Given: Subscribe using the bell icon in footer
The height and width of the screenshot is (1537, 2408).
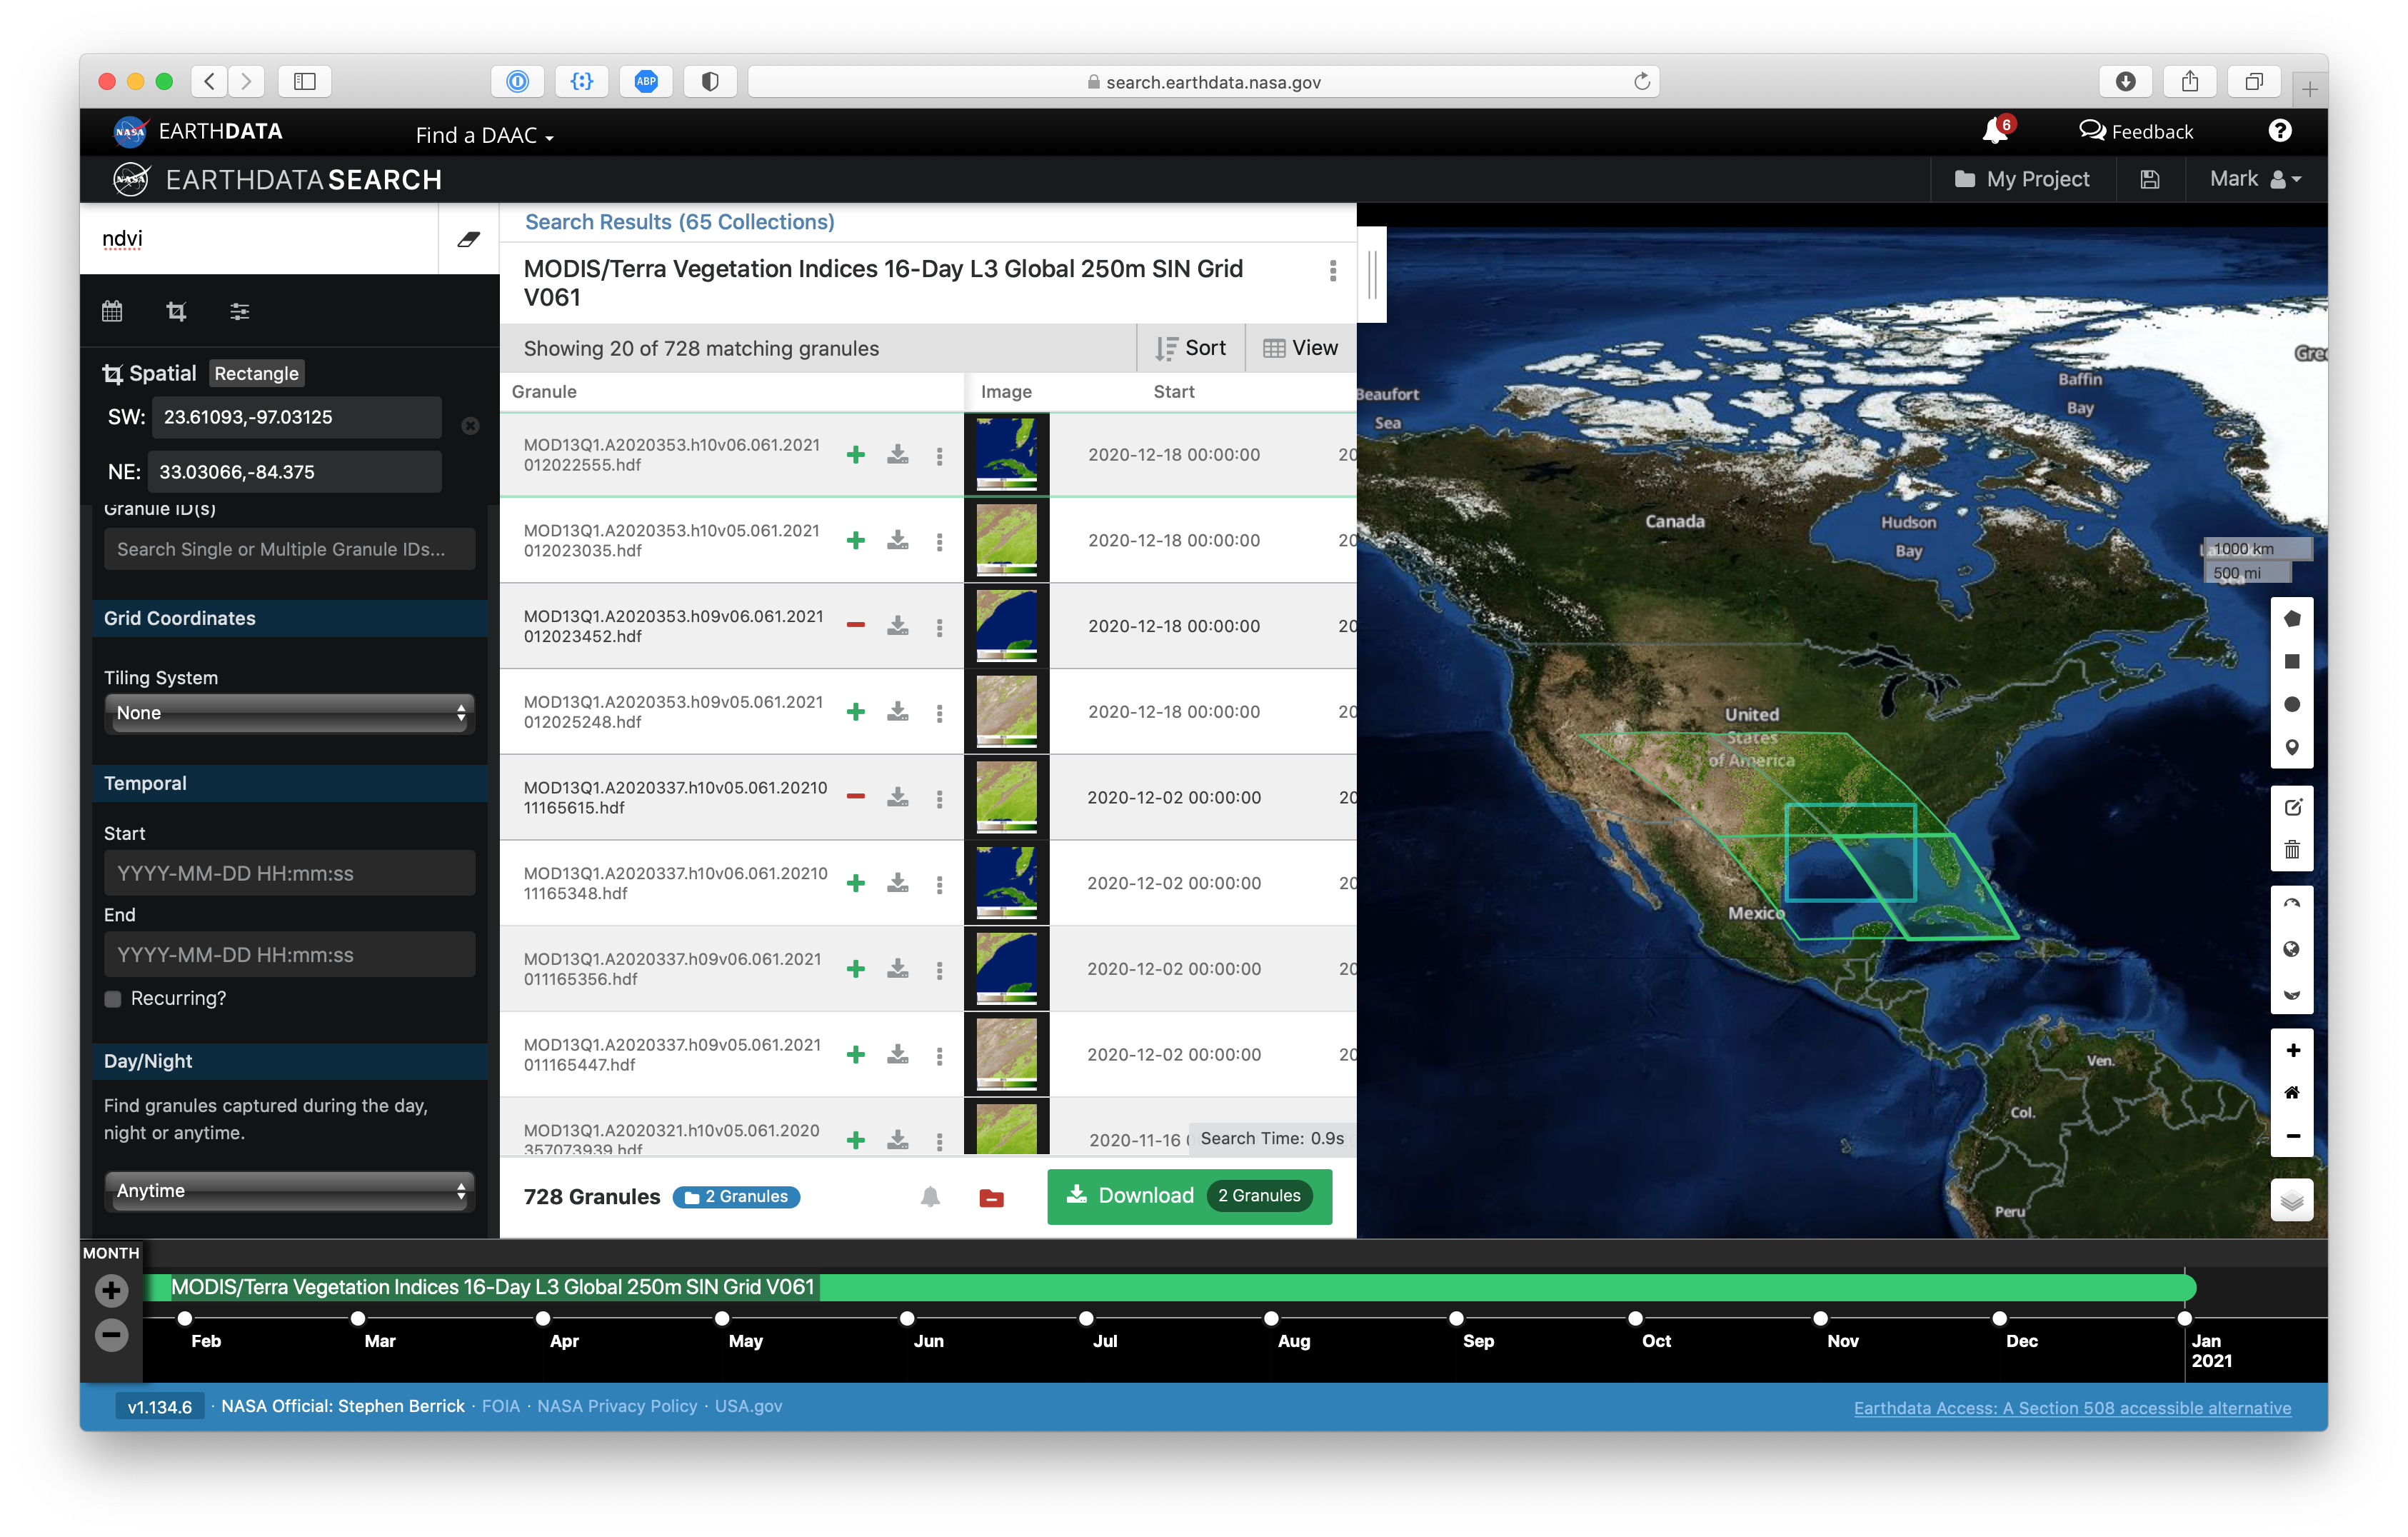Looking at the screenshot, I should 930,1197.
